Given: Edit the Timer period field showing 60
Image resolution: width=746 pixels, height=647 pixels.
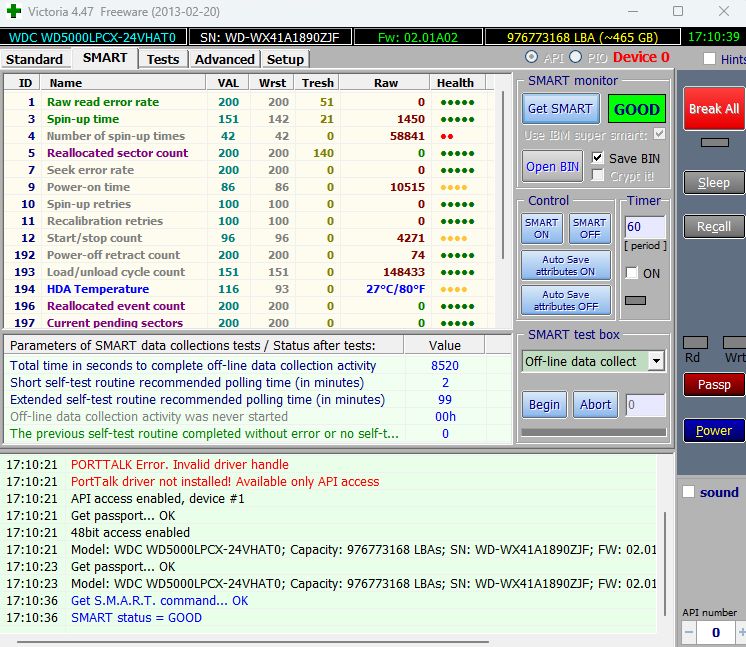Looking at the screenshot, I should pyautogui.click(x=645, y=227).
